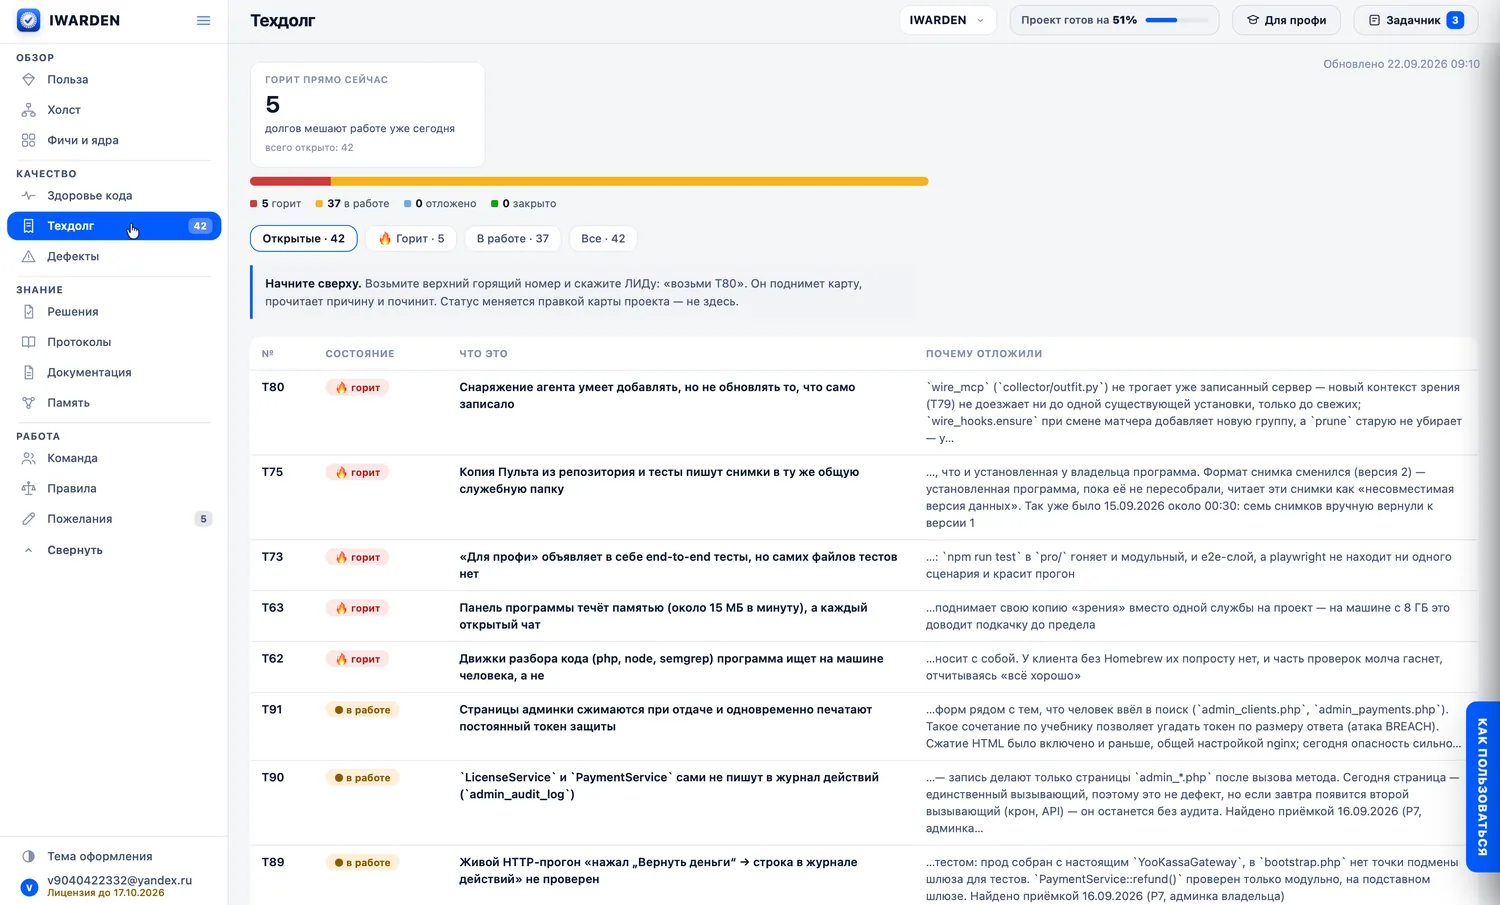Open debt row T80

[x=864, y=413]
